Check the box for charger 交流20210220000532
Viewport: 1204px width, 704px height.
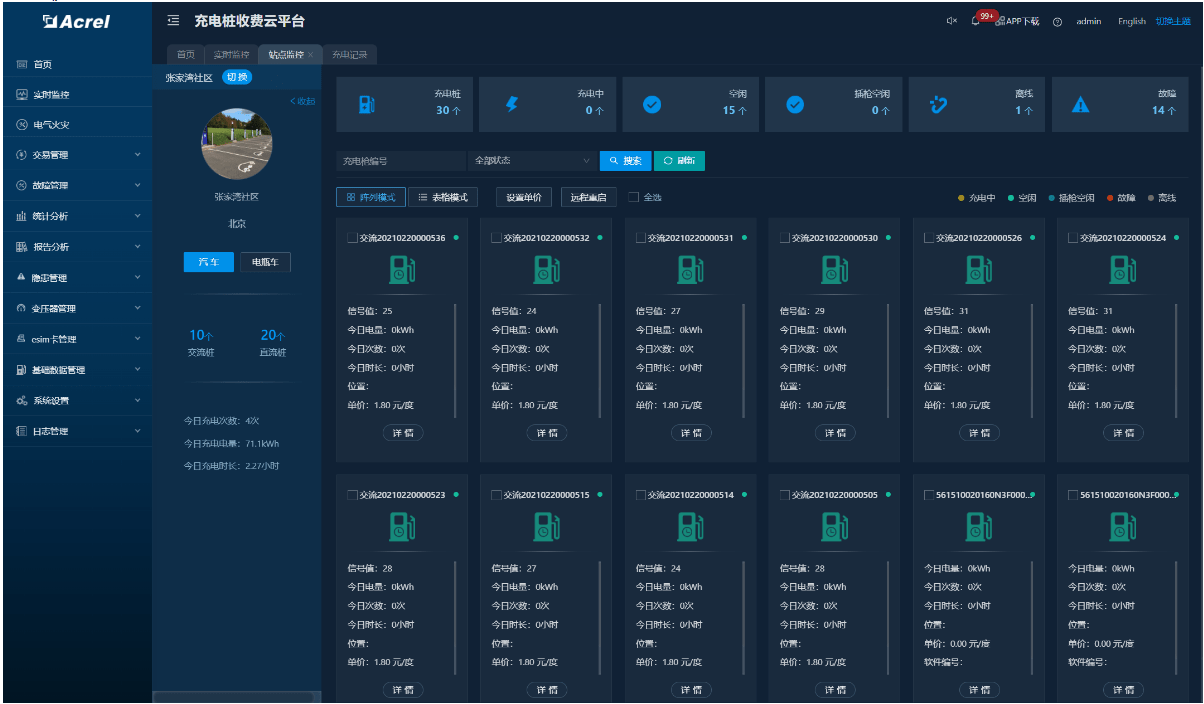point(496,238)
